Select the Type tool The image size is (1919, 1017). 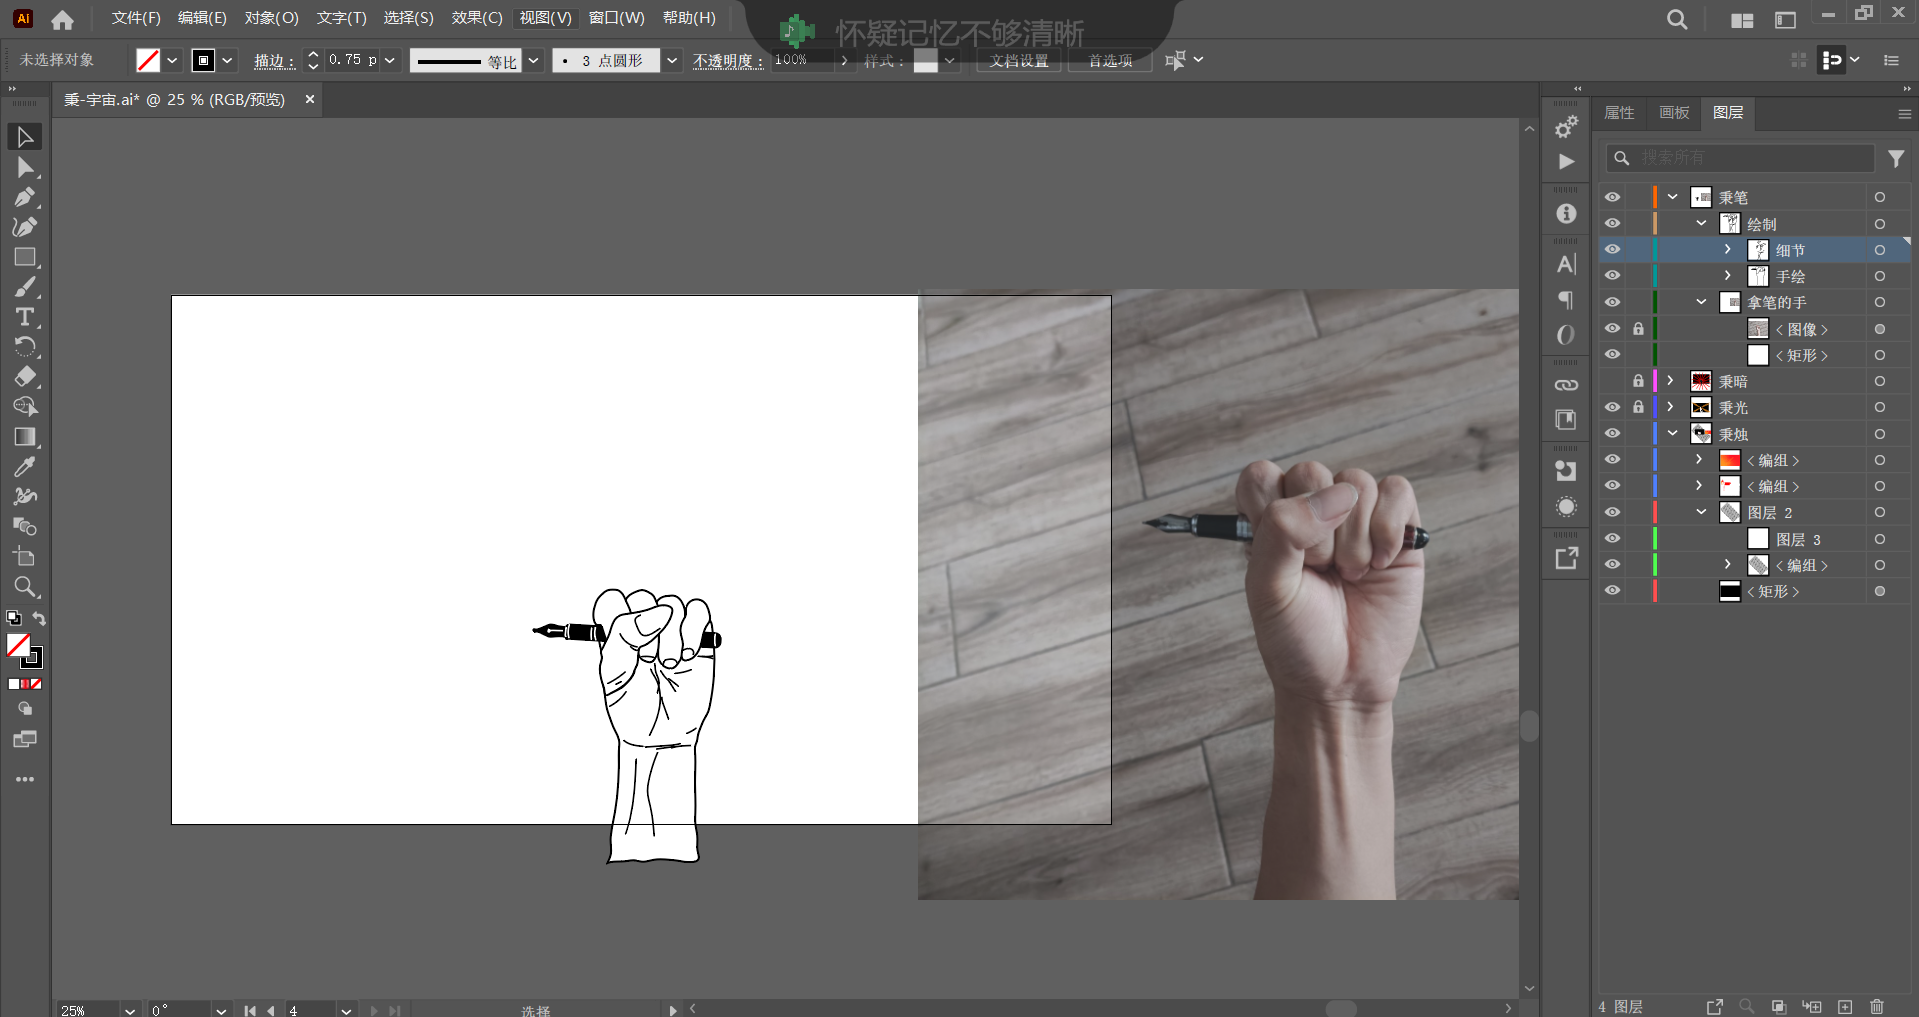(25, 317)
